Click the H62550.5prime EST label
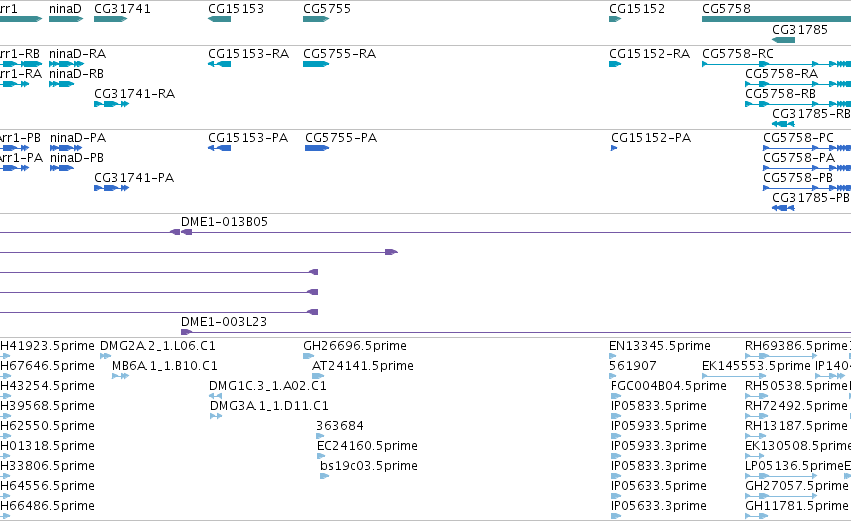Screen dimensions: 851x521 pyautogui.click(x=48, y=426)
